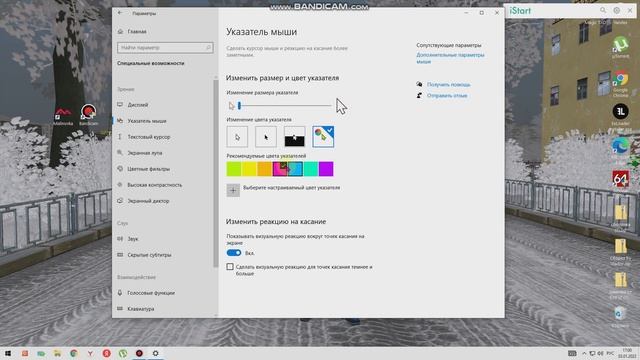Choose the white pointer color option

tap(237, 137)
